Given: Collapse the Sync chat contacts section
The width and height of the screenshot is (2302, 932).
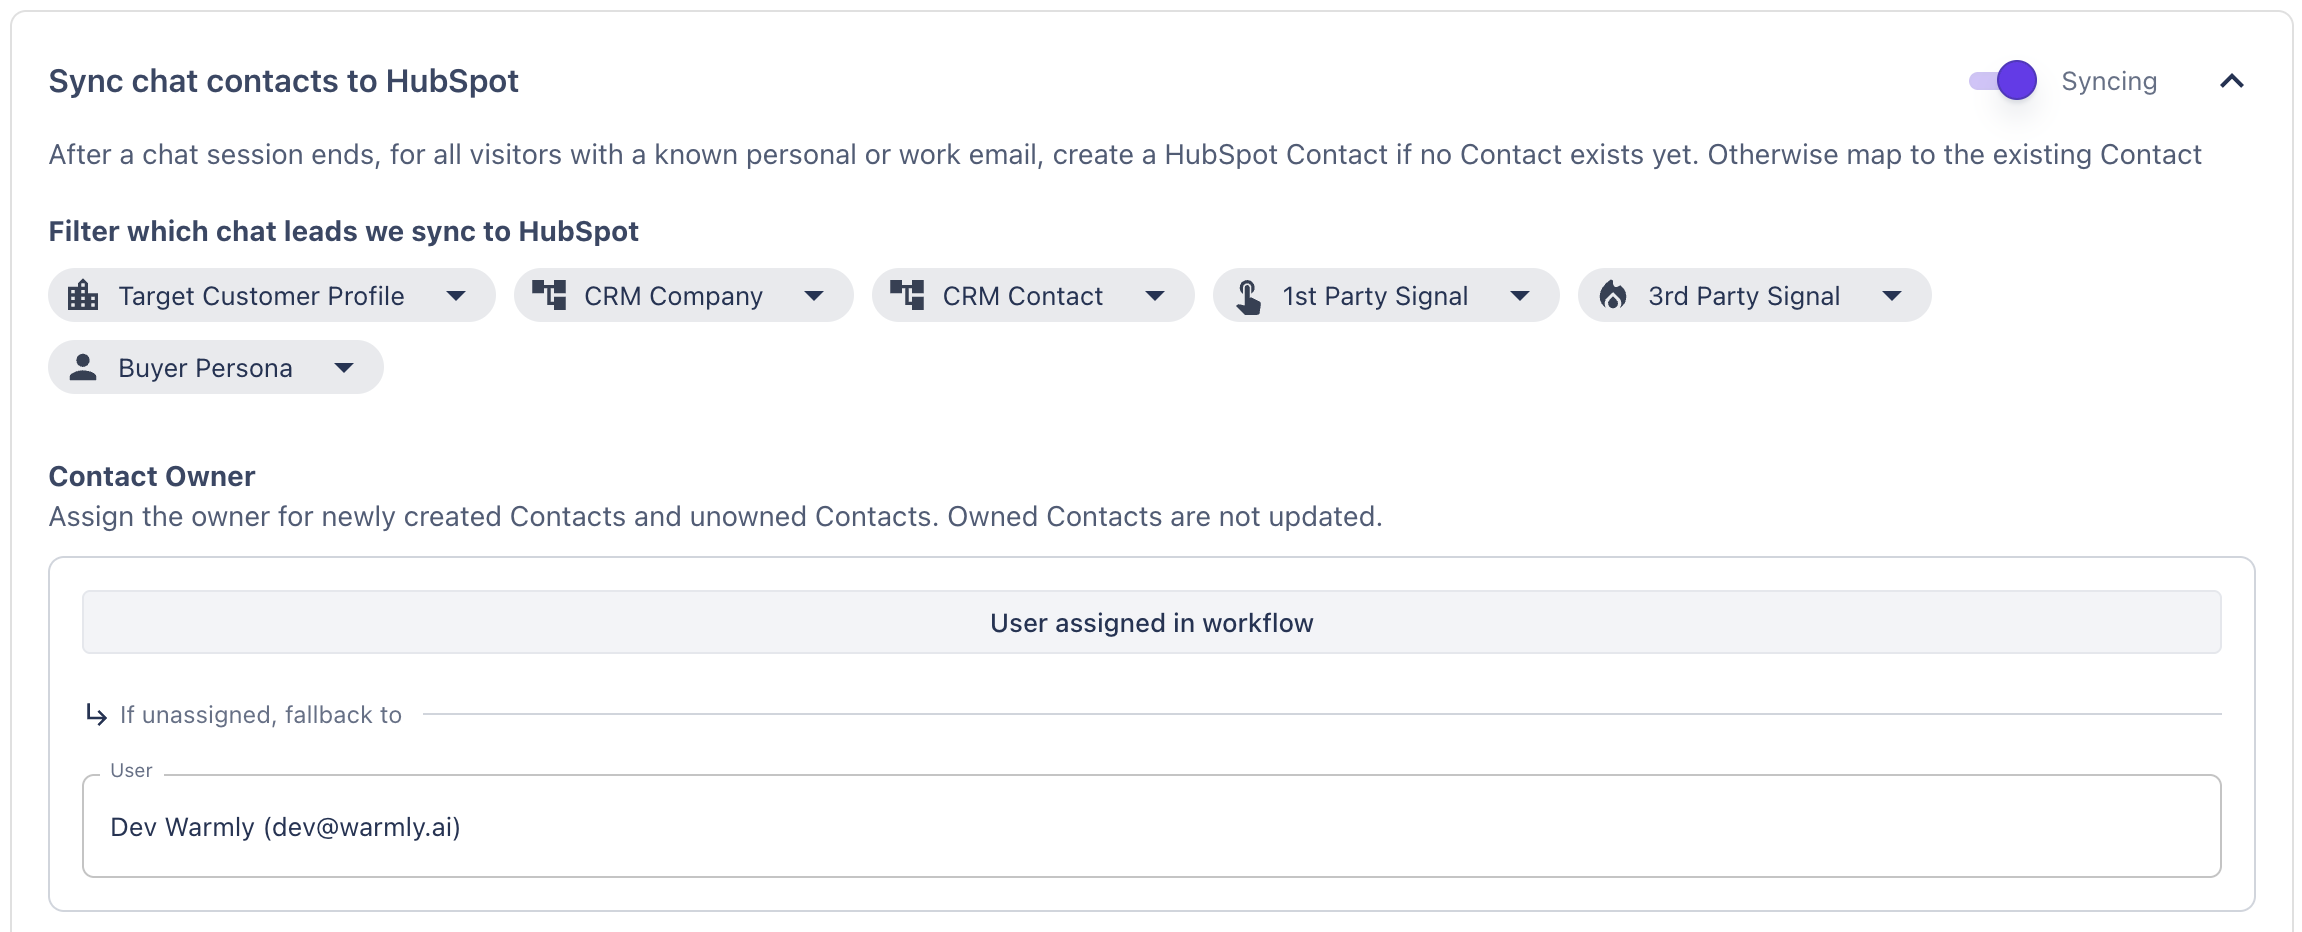Looking at the screenshot, I should point(2232,81).
